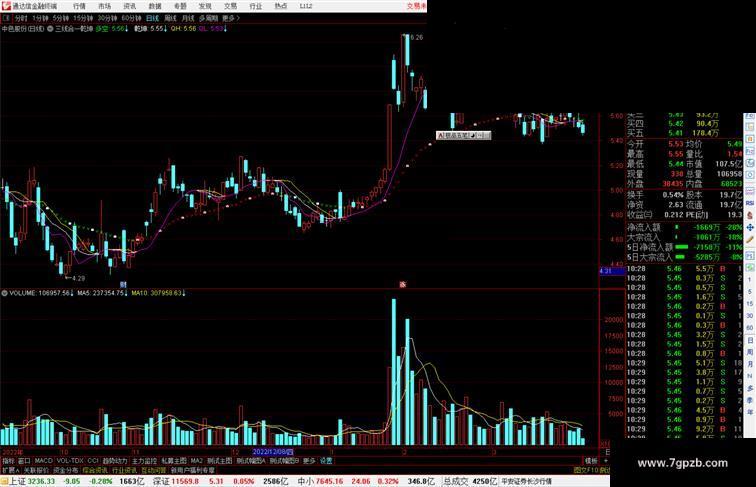Select 日 period in right sidebar
The image size is (756, 487).
750,340
